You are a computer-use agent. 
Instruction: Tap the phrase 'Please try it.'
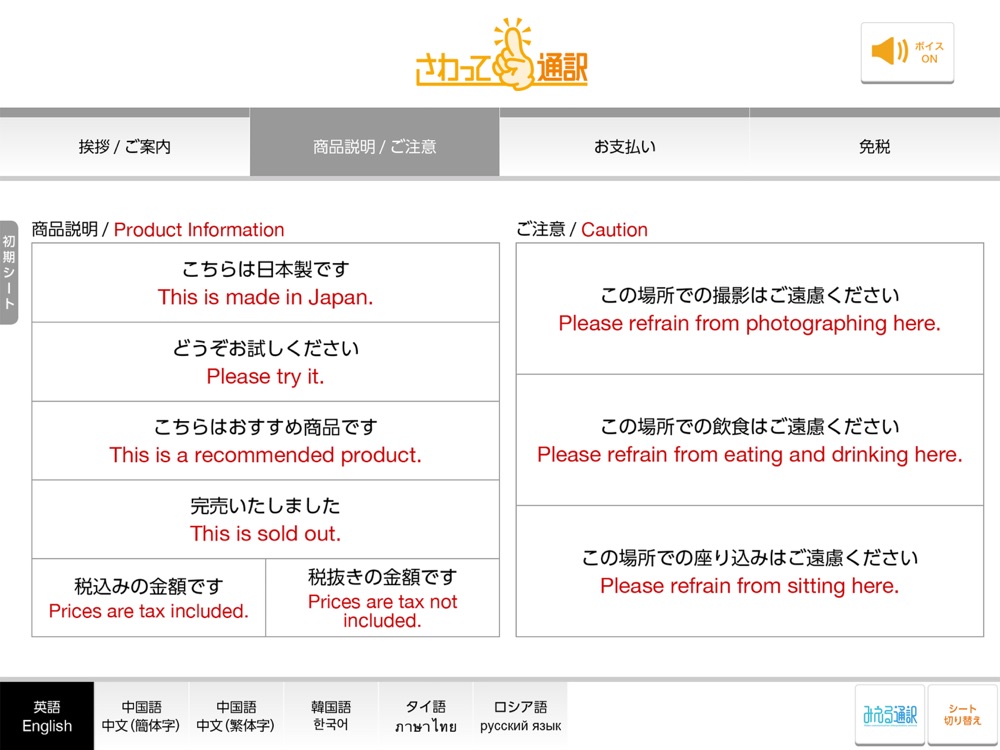tap(265, 362)
